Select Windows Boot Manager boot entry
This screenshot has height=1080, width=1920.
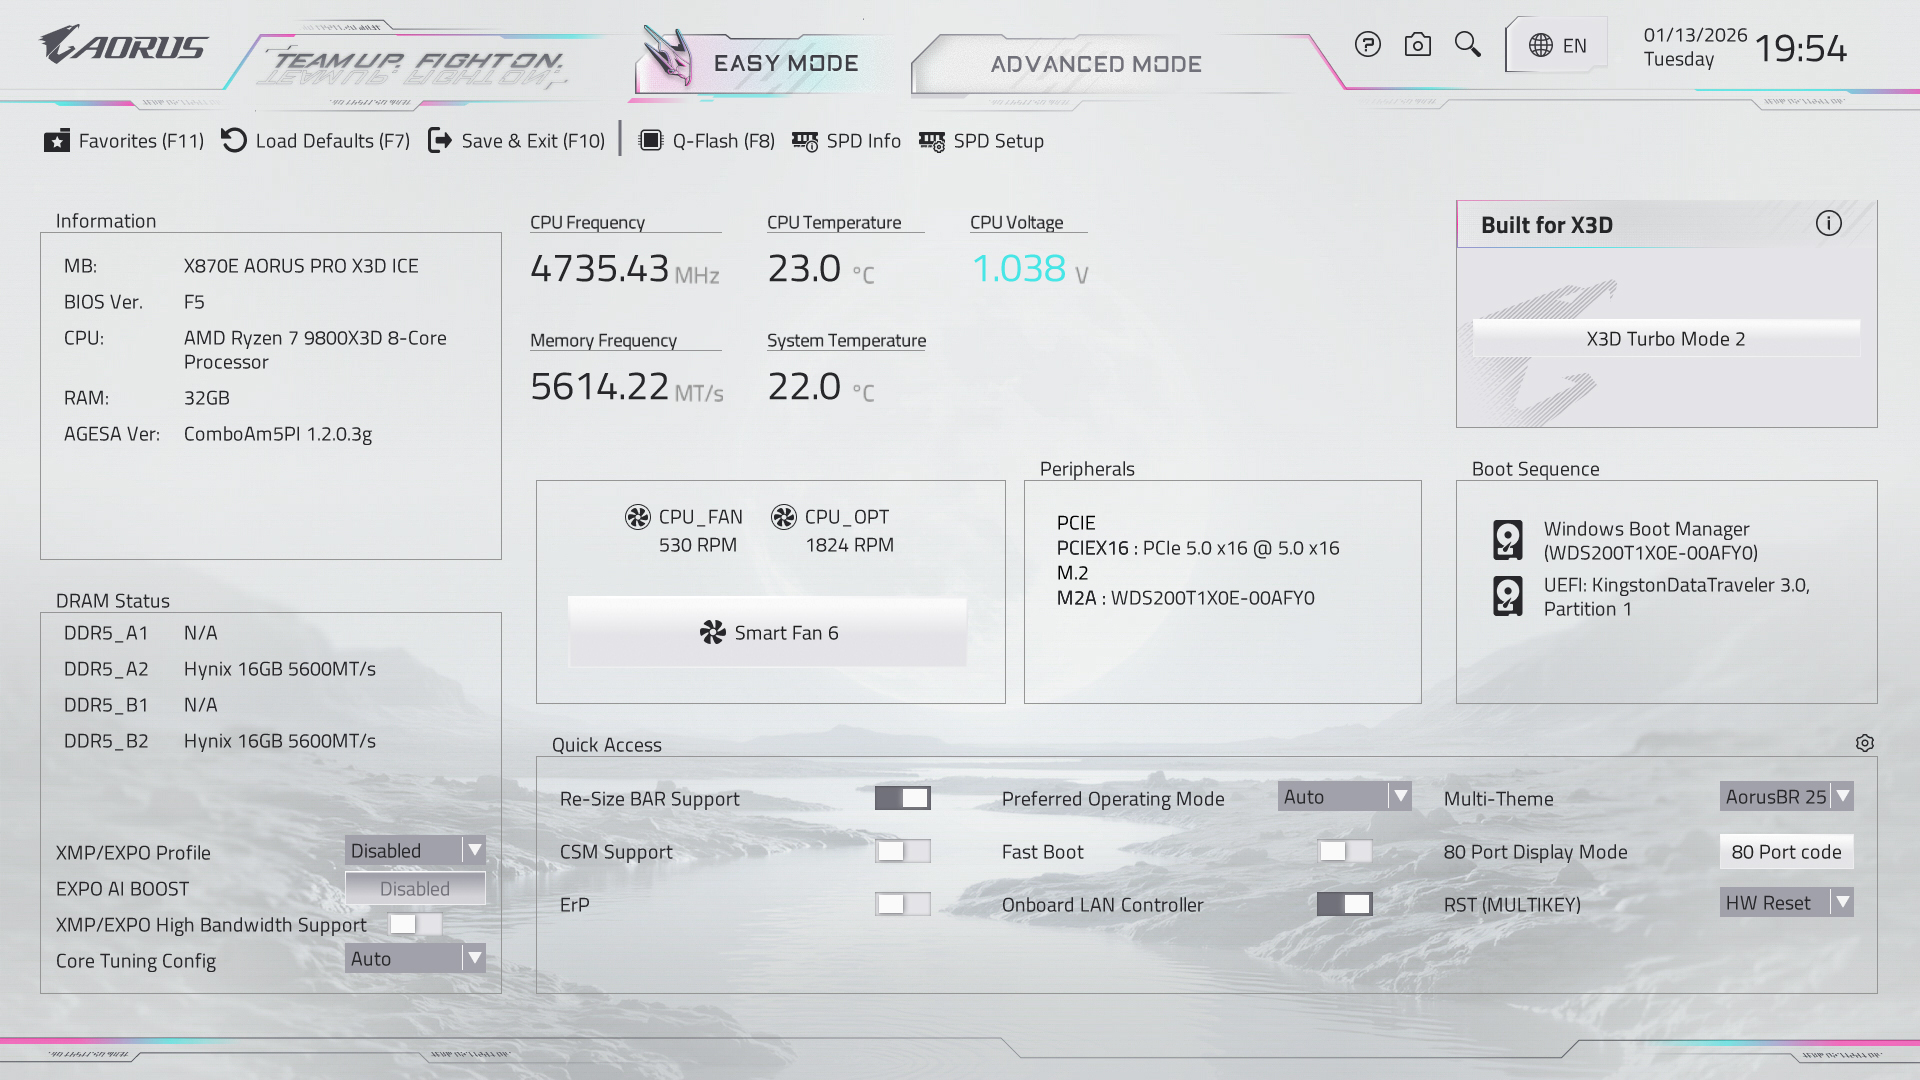tap(1648, 540)
